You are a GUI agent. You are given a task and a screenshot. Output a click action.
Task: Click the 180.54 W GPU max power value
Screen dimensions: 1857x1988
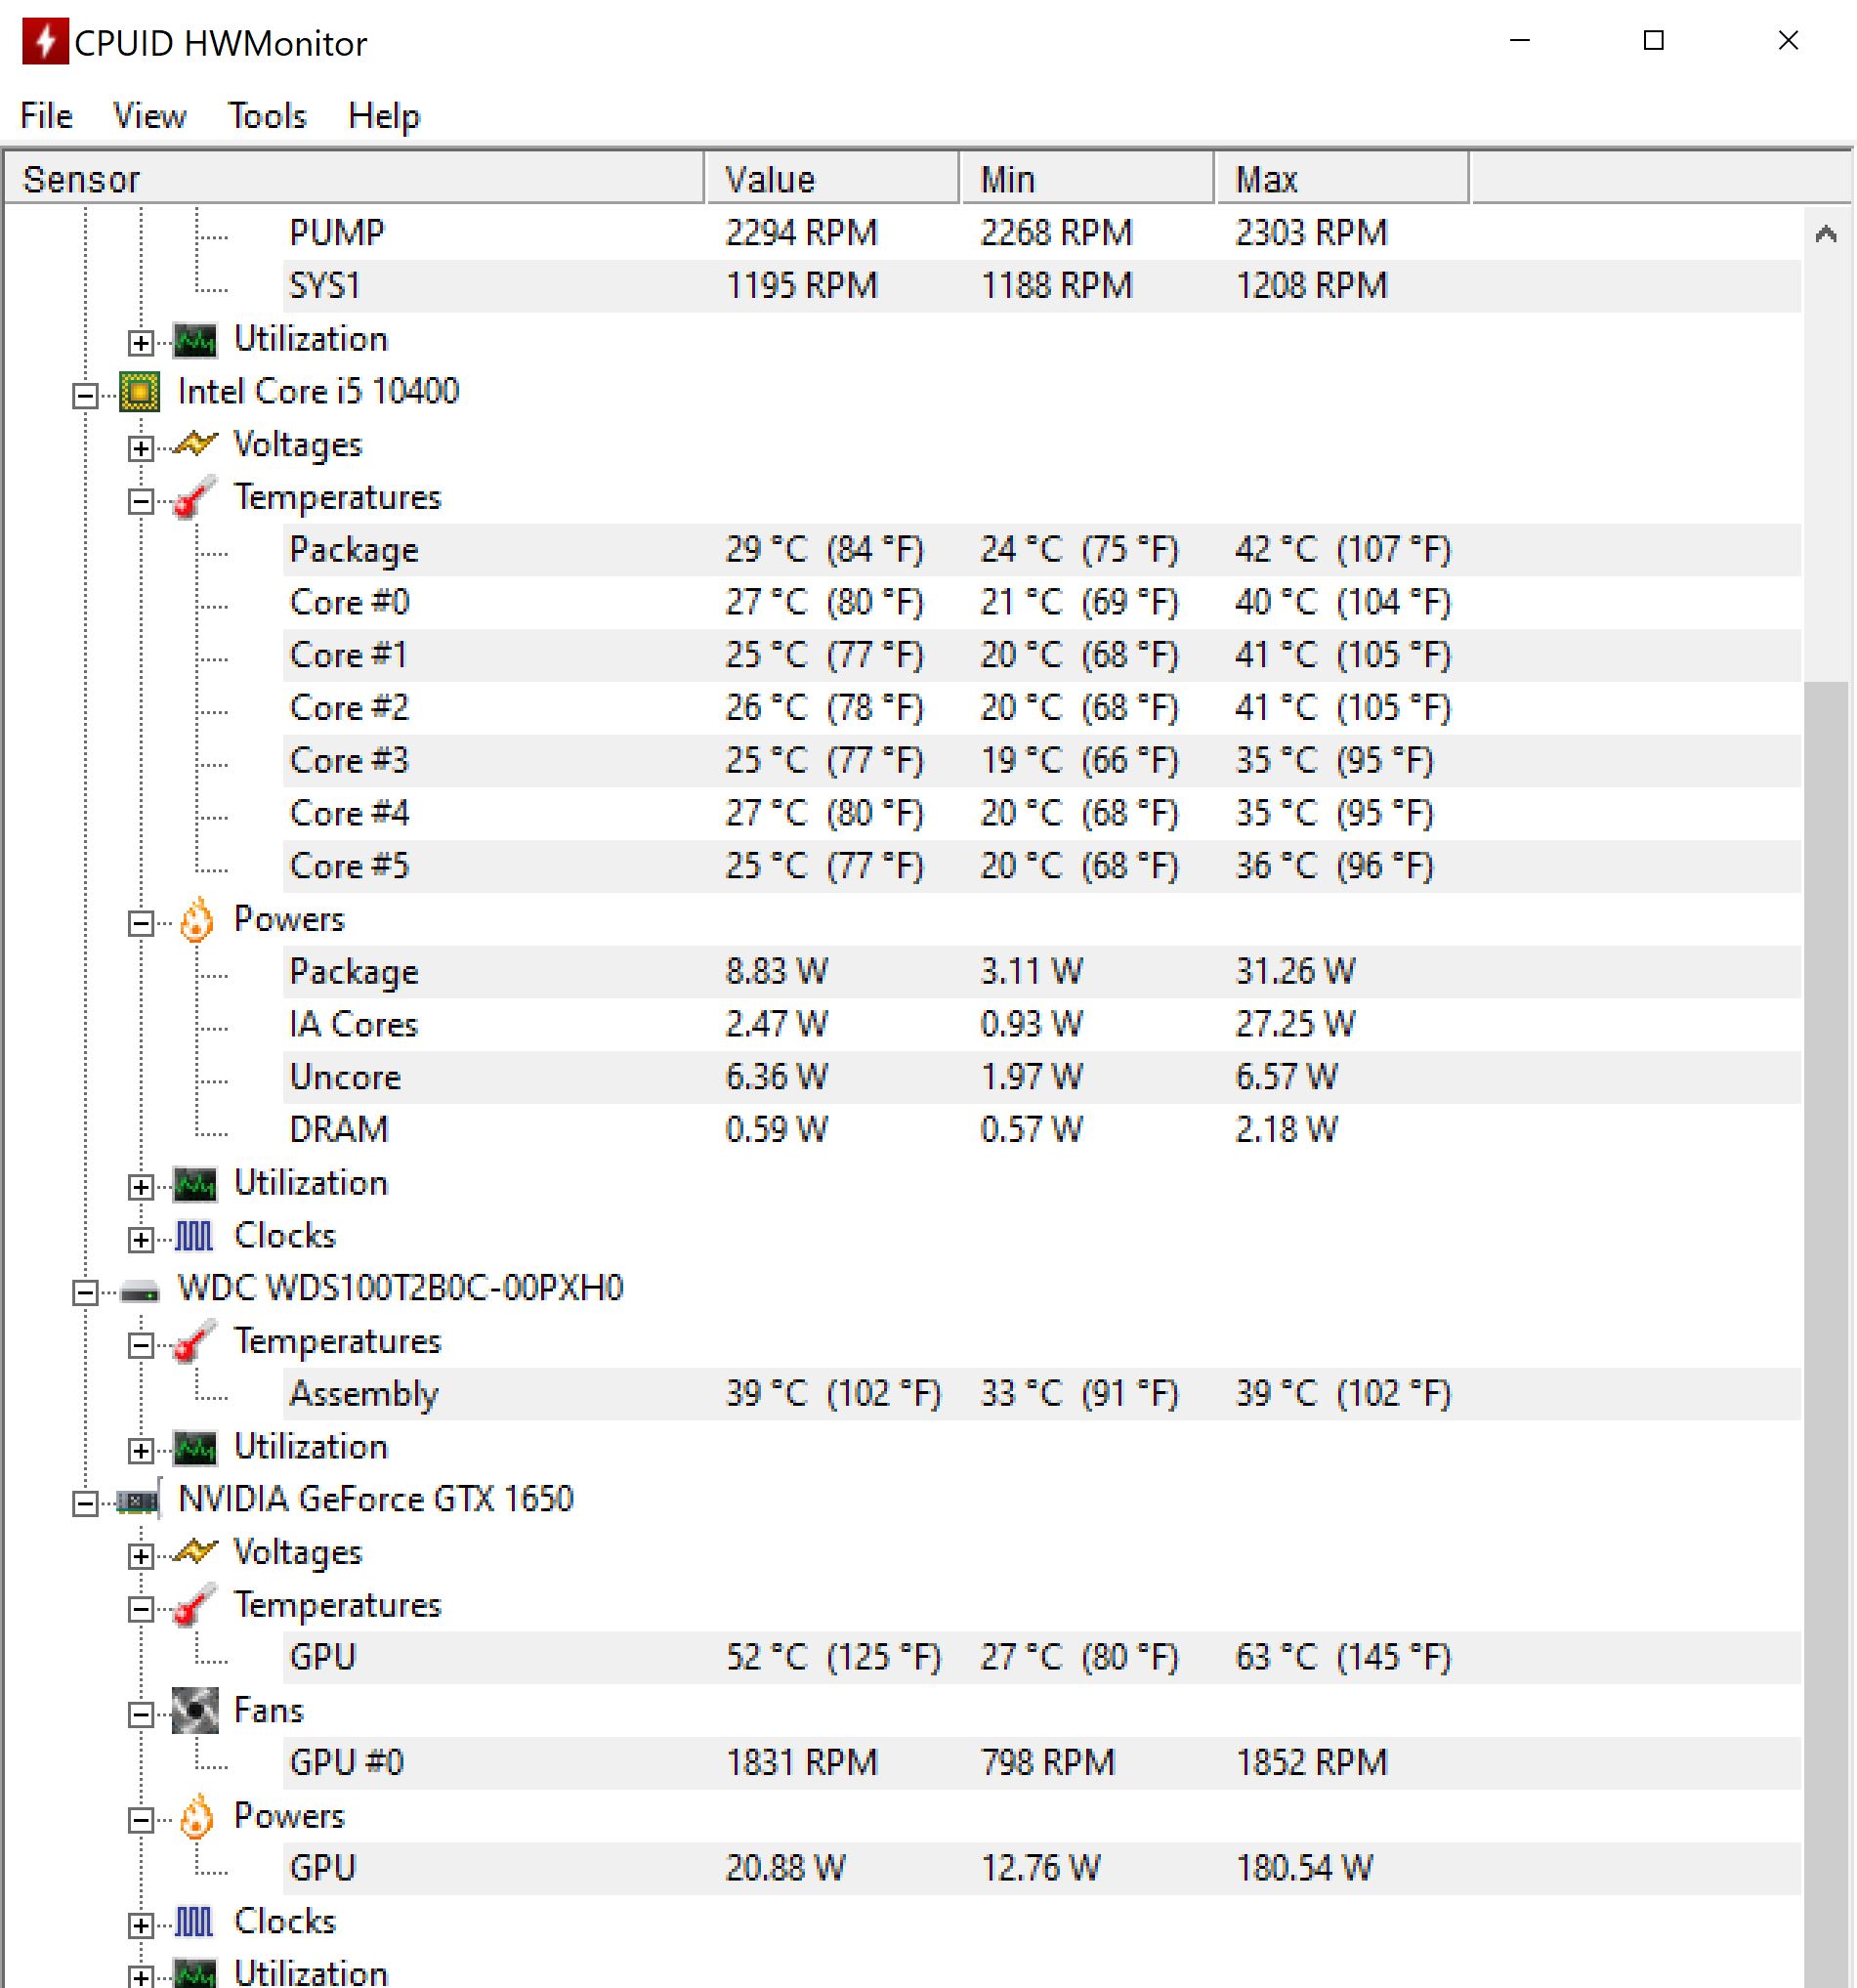(1305, 1868)
